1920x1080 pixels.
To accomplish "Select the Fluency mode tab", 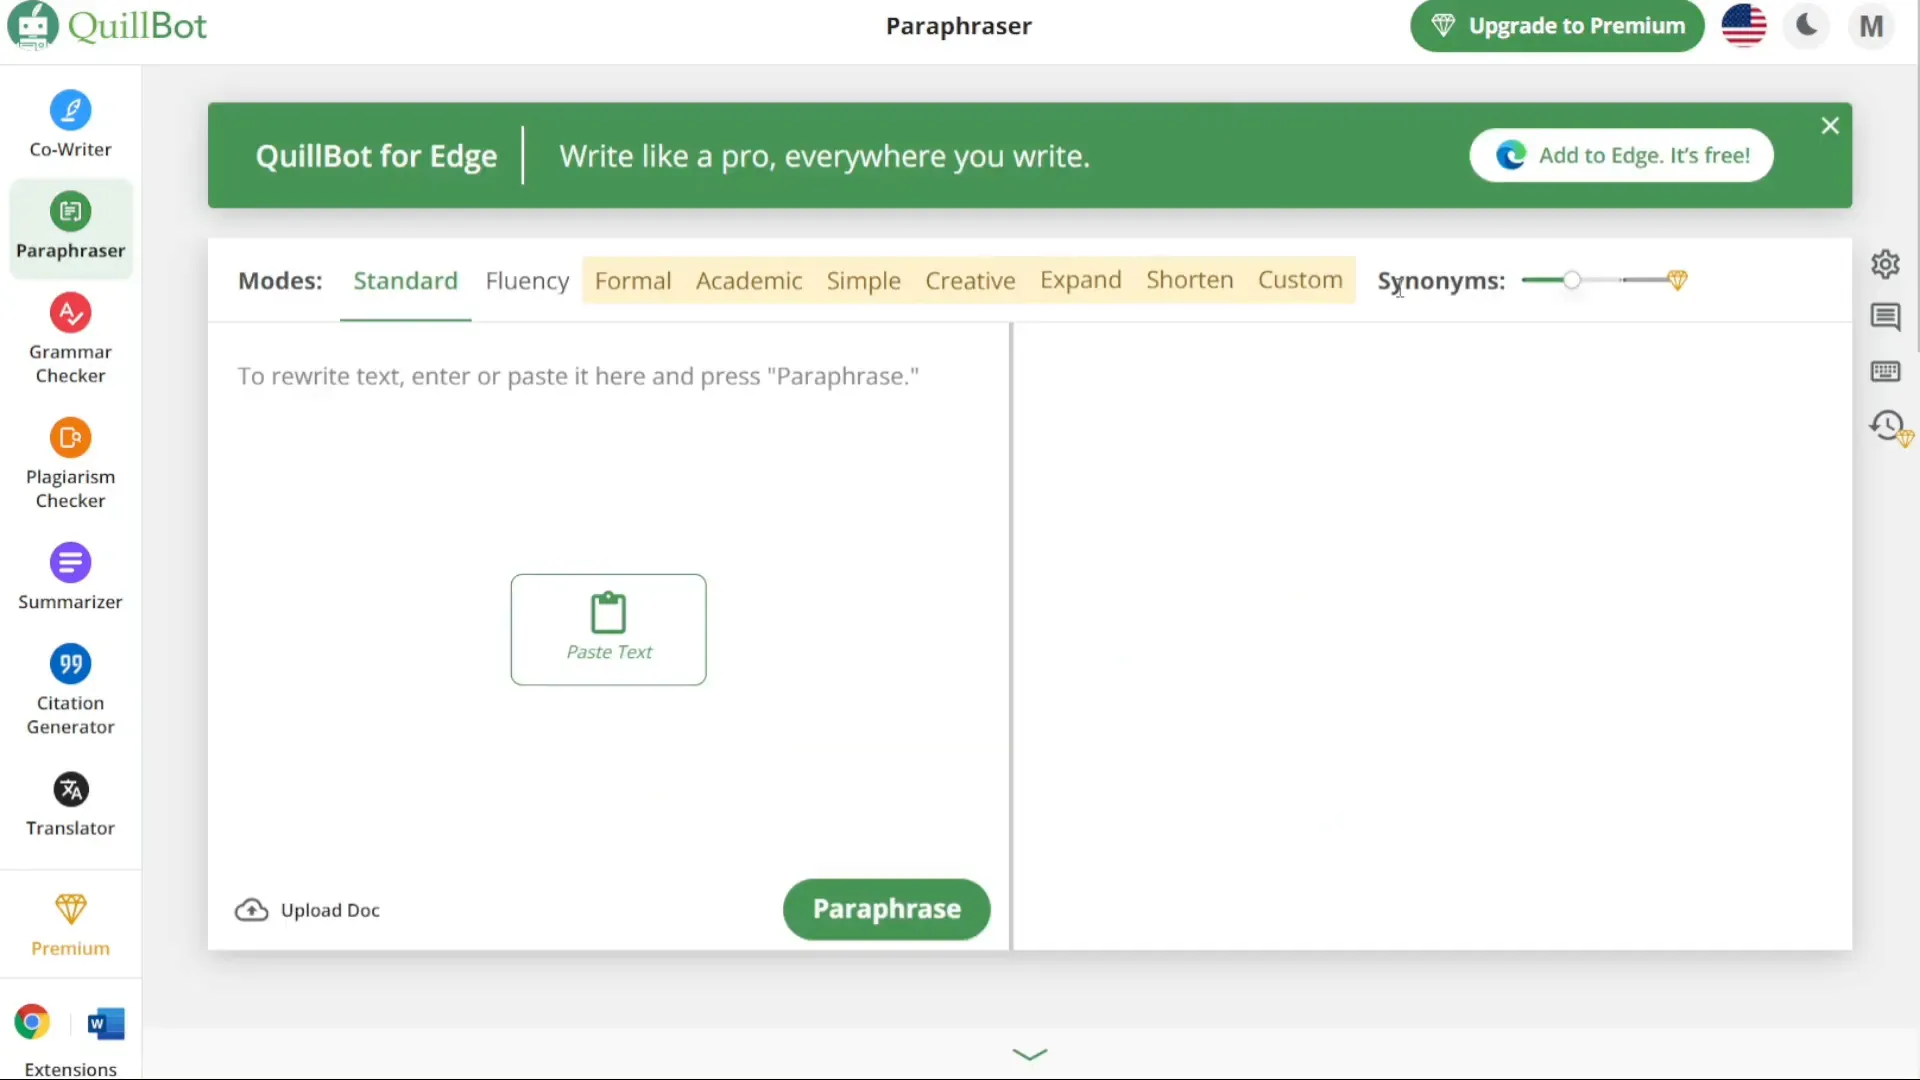I will coord(527,281).
